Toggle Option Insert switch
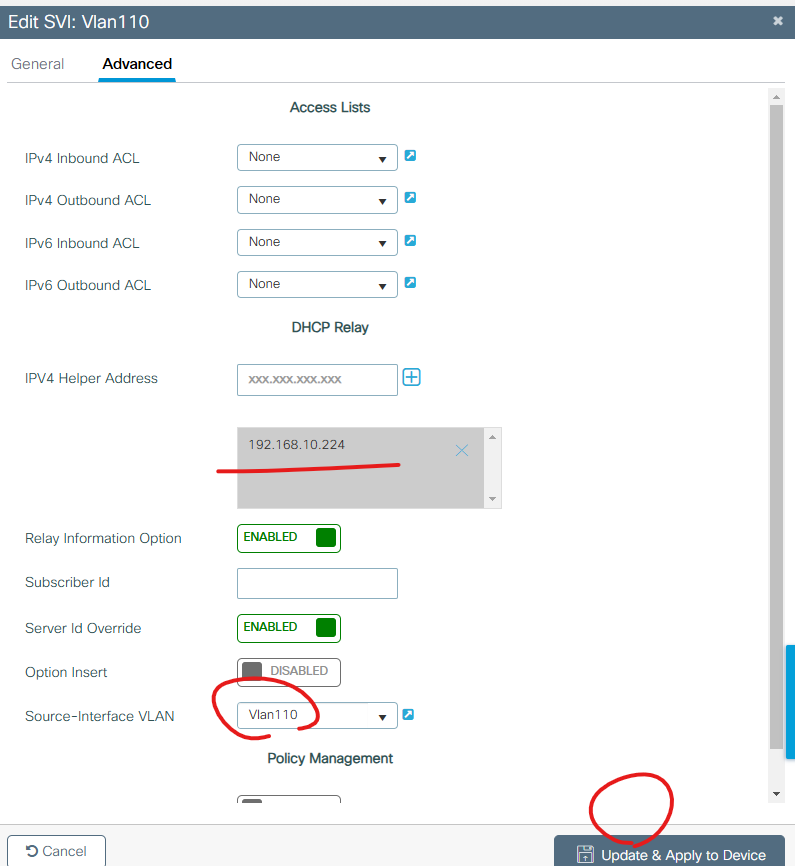795x866 pixels. (289, 672)
